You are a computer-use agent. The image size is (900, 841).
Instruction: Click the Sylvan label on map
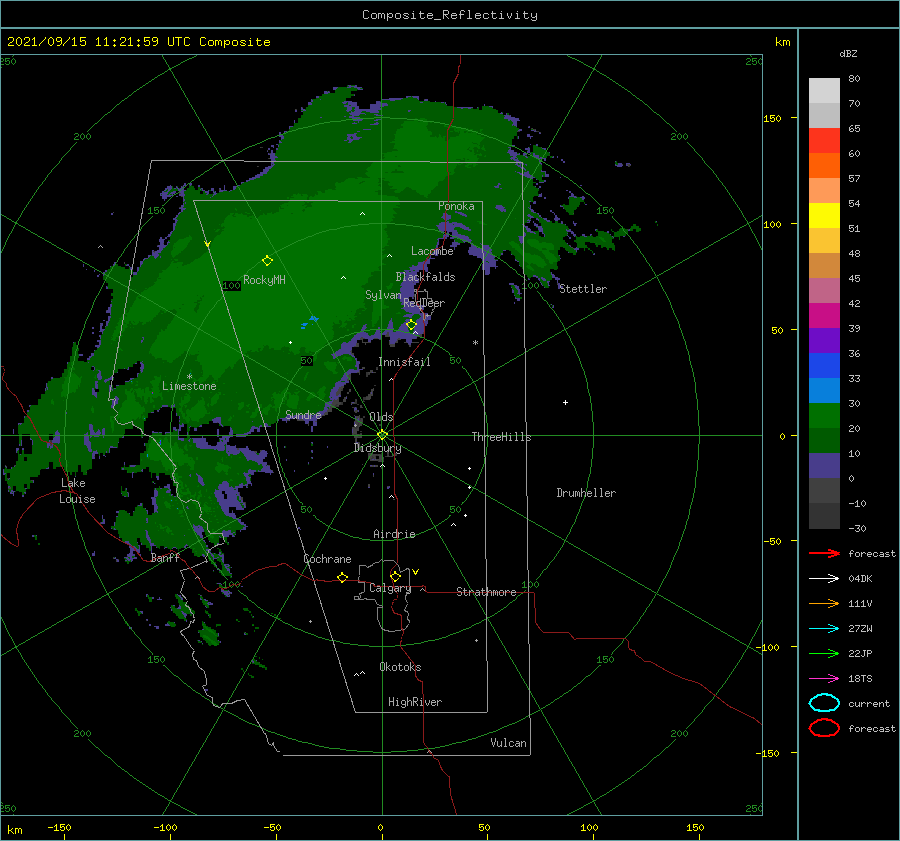click(383, 295)
